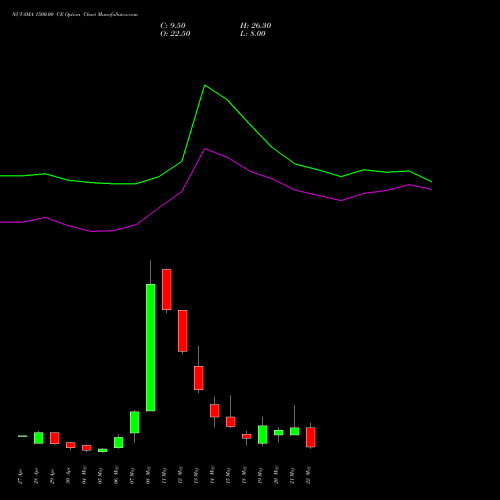Select the last red candlestick for 22 May
The height and width of the screenshot is (500, 500).
coord(311,437)
